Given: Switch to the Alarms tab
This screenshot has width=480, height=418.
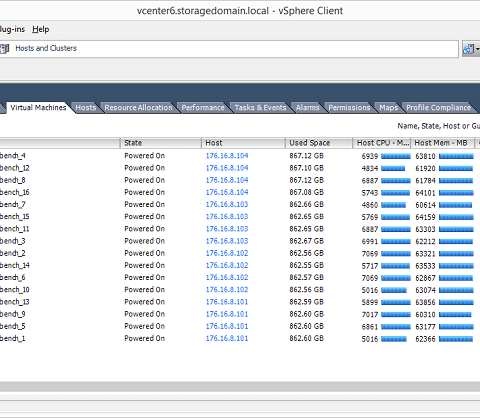Looking at the screenshot, I should [307, 108].
